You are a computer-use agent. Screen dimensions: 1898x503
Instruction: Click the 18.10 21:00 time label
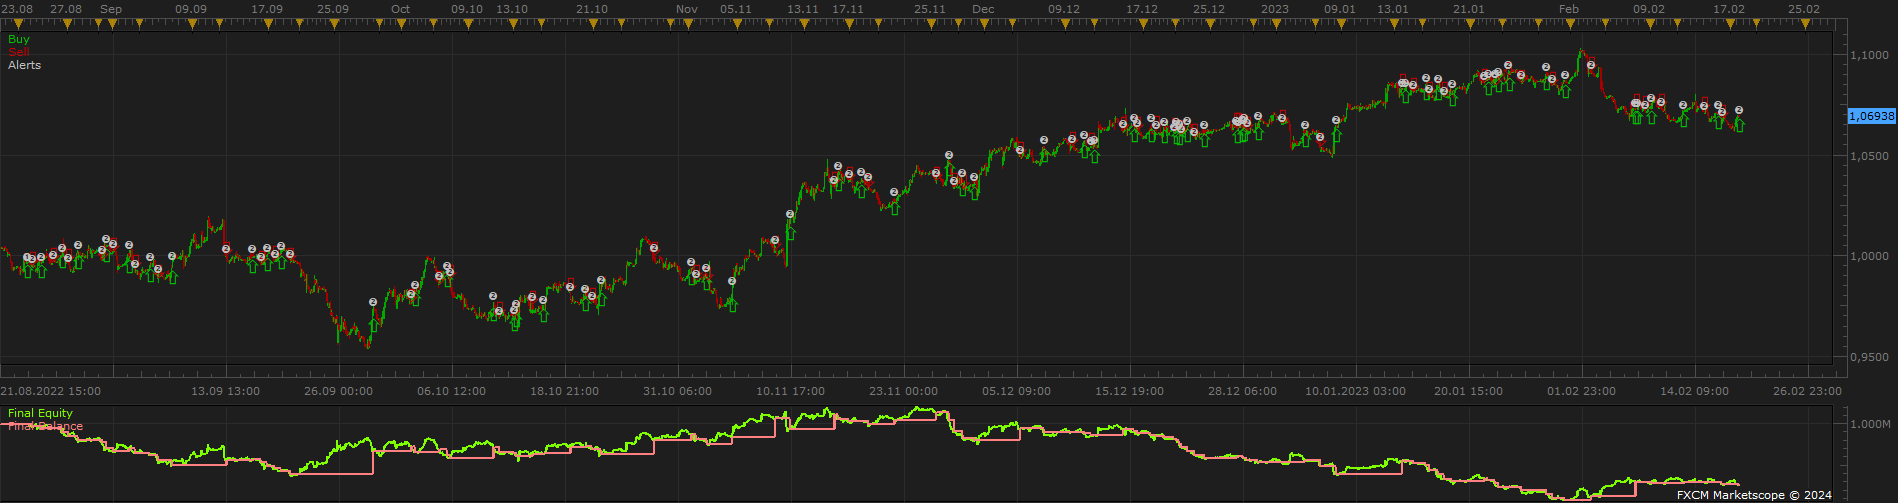[565, 391]
